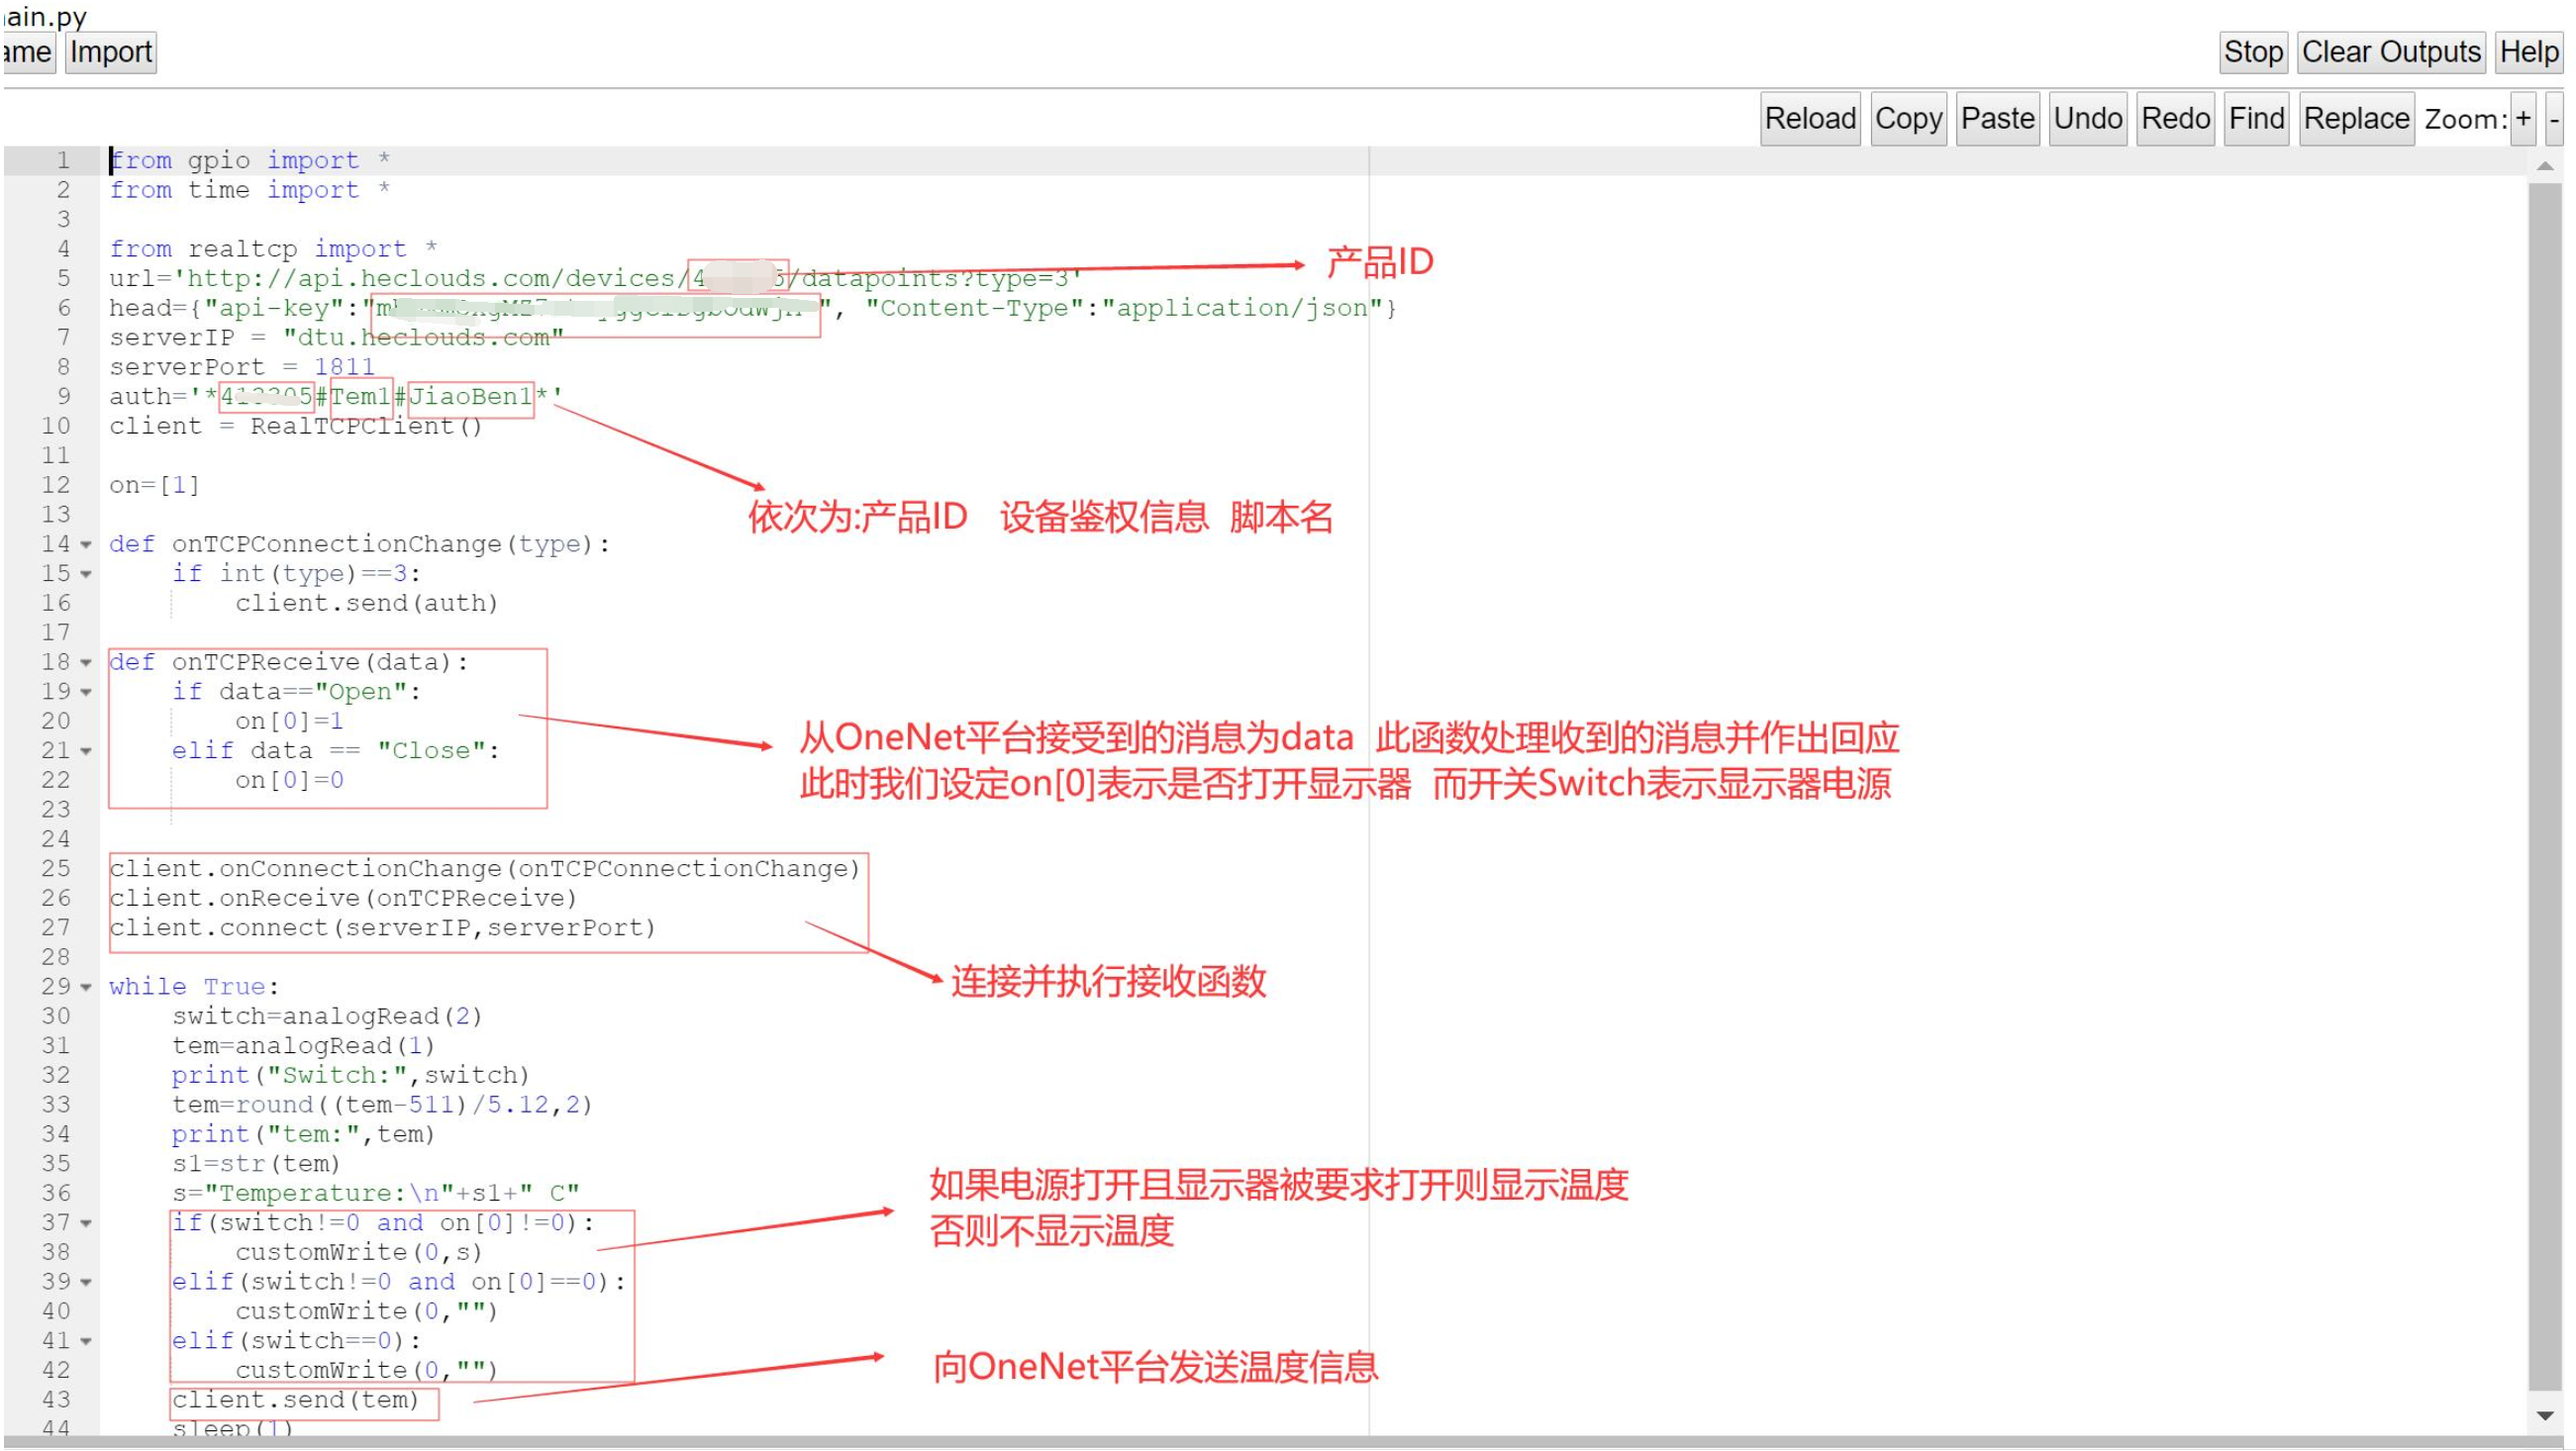
Task: Open the Help button
Action: (2528, 52)
